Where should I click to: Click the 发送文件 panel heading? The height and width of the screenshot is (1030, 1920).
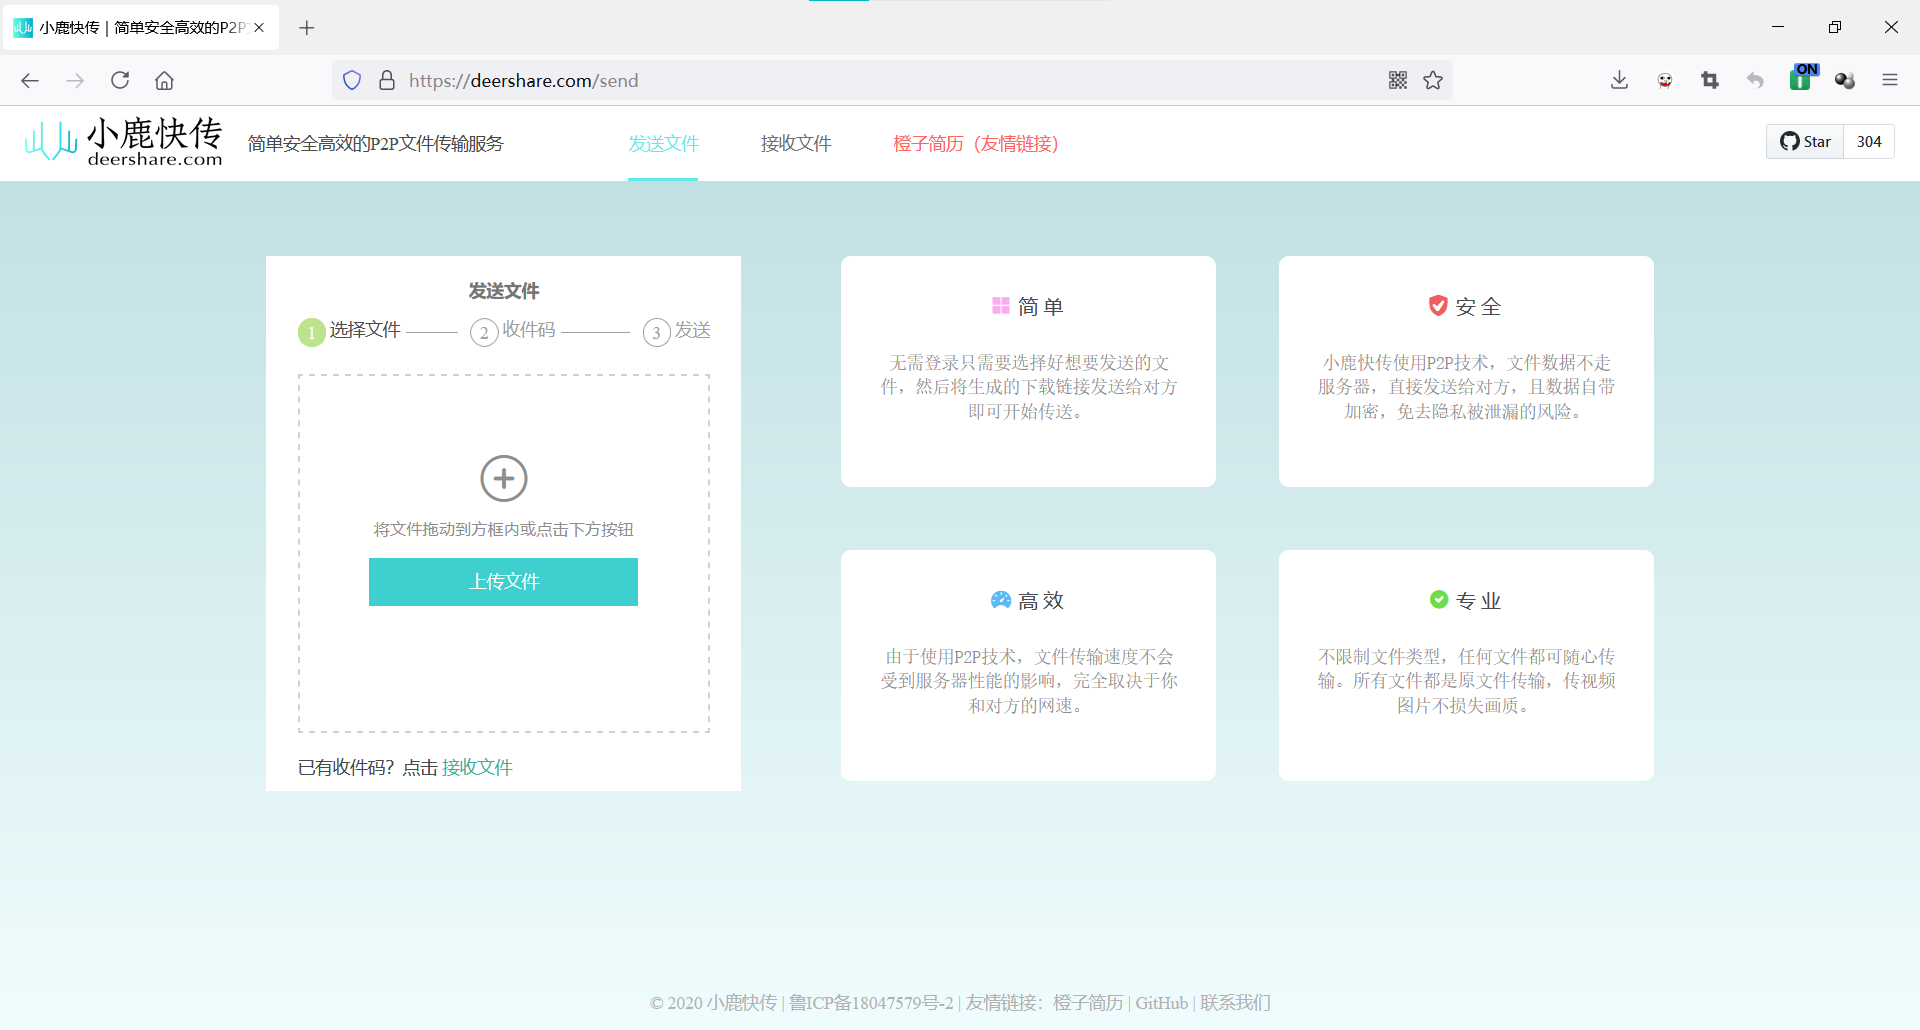504,291
